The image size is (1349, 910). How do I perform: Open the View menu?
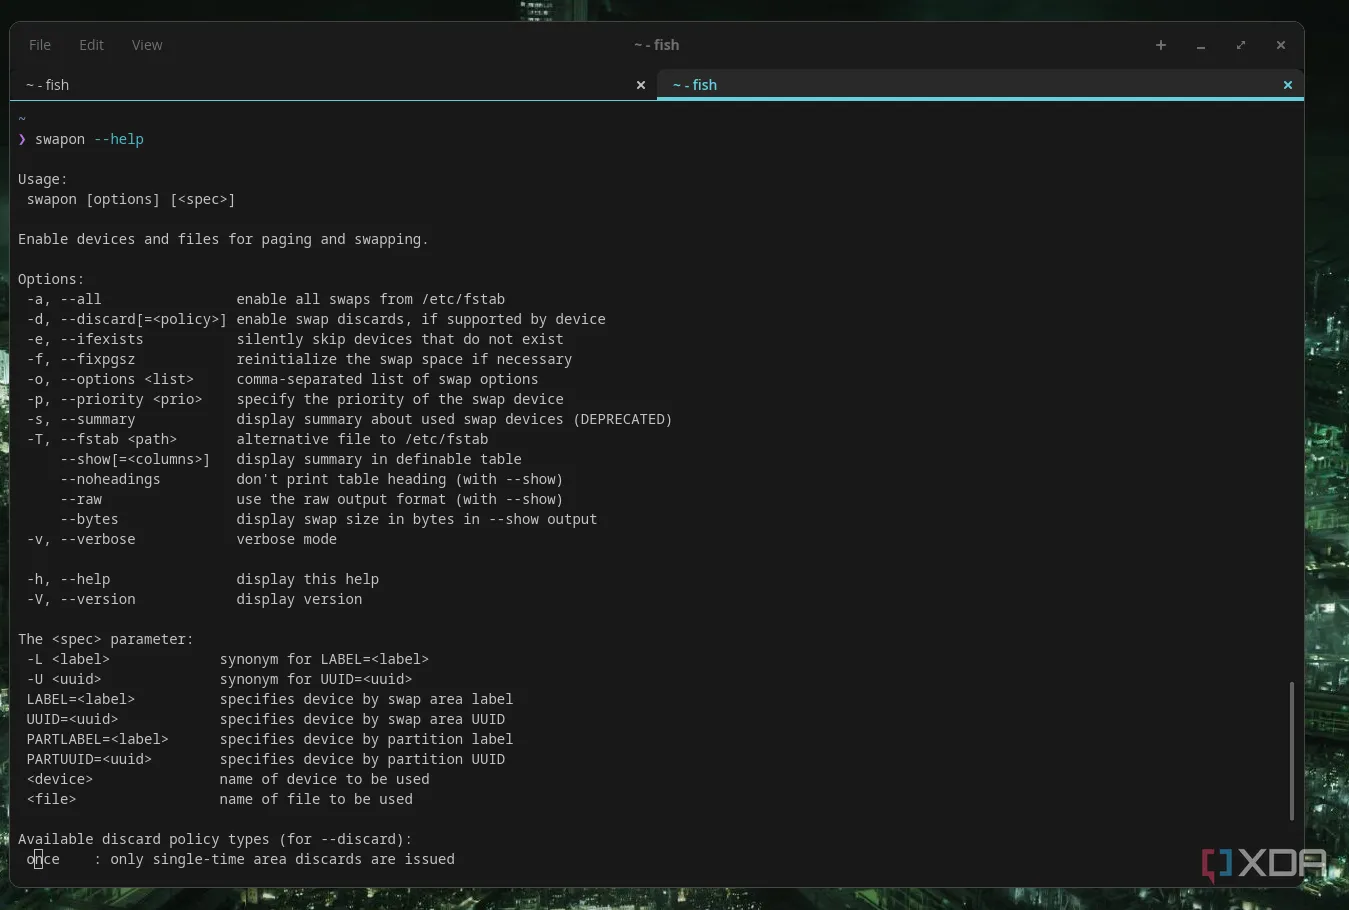pos(147,45)
